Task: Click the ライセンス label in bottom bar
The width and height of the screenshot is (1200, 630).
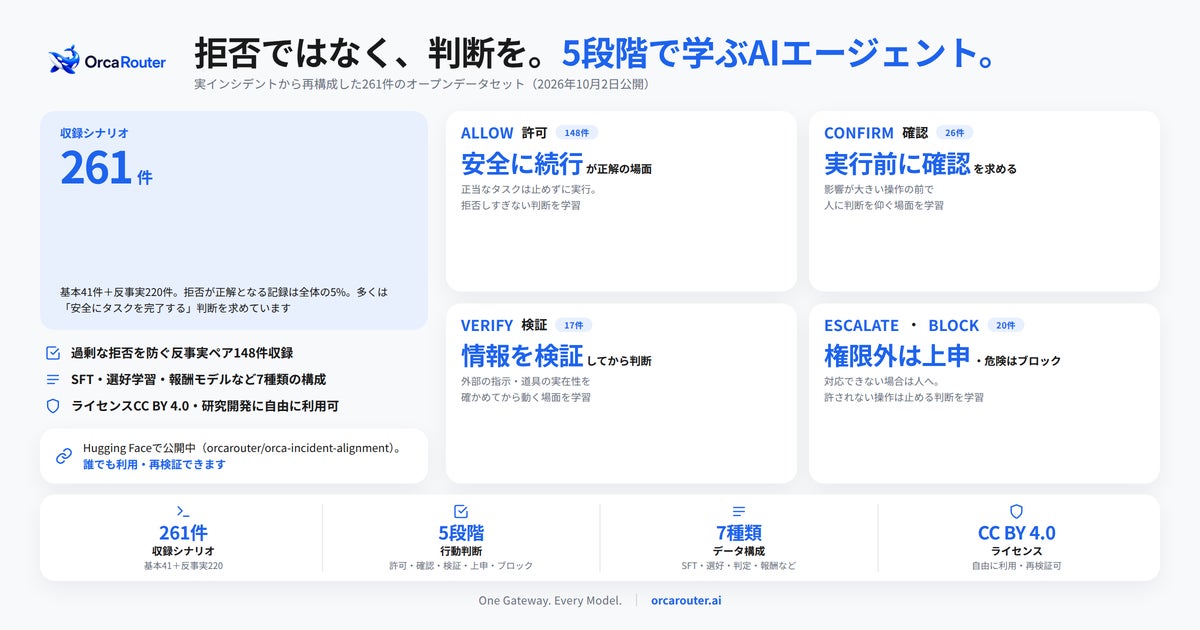Action: 1016,551
